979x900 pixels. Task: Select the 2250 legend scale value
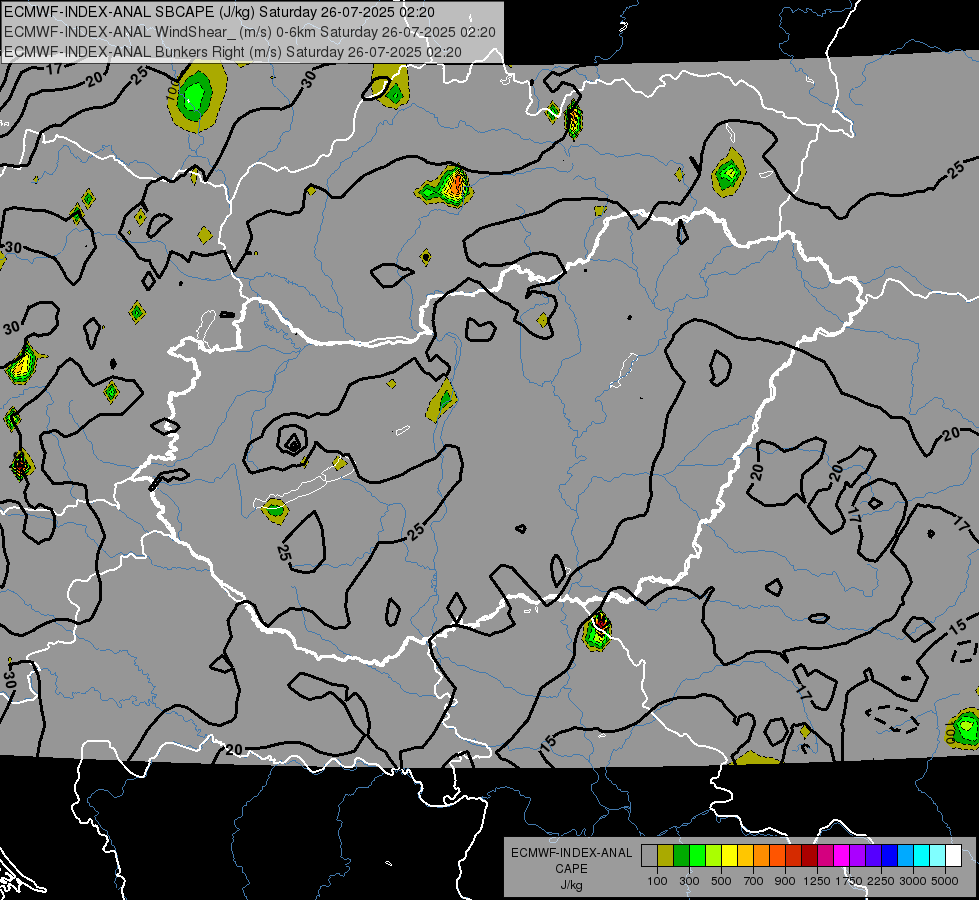click(x=881, y=881)
